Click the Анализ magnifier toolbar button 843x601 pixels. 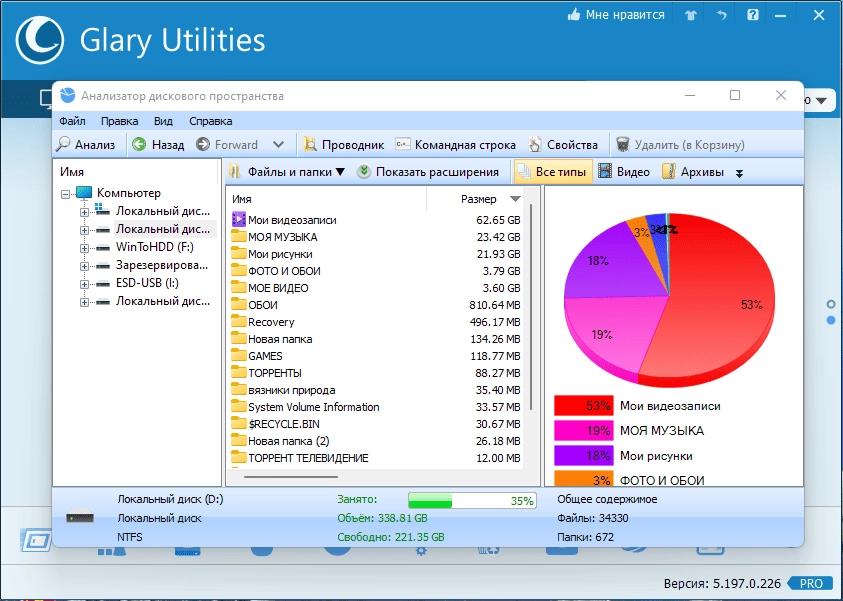pyautogui.click(x=86, y=145)
